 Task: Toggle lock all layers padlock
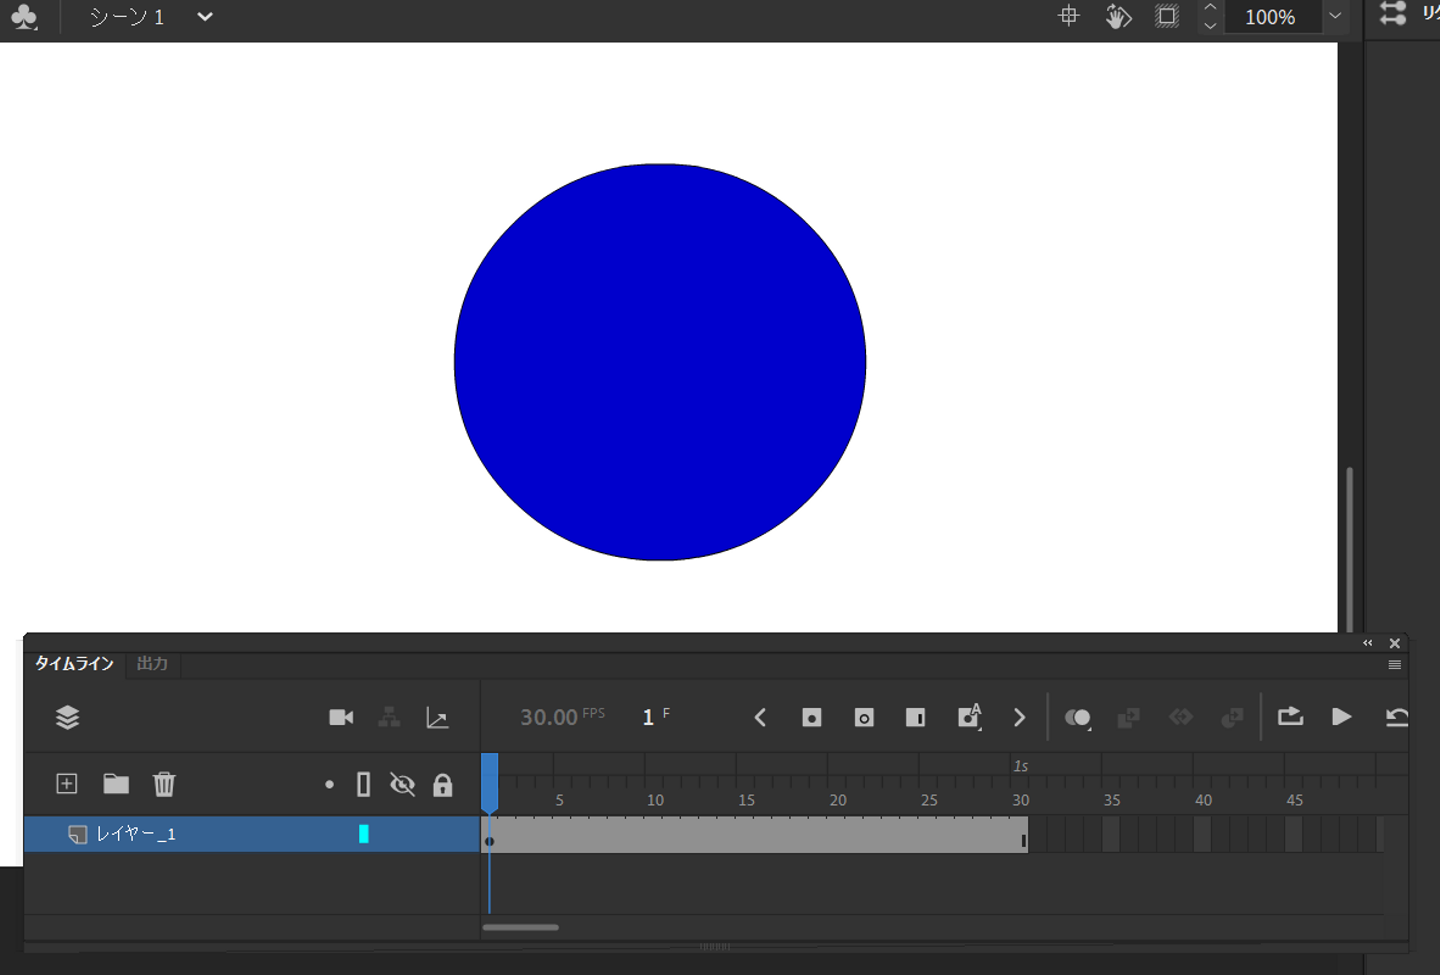point(442,785)
